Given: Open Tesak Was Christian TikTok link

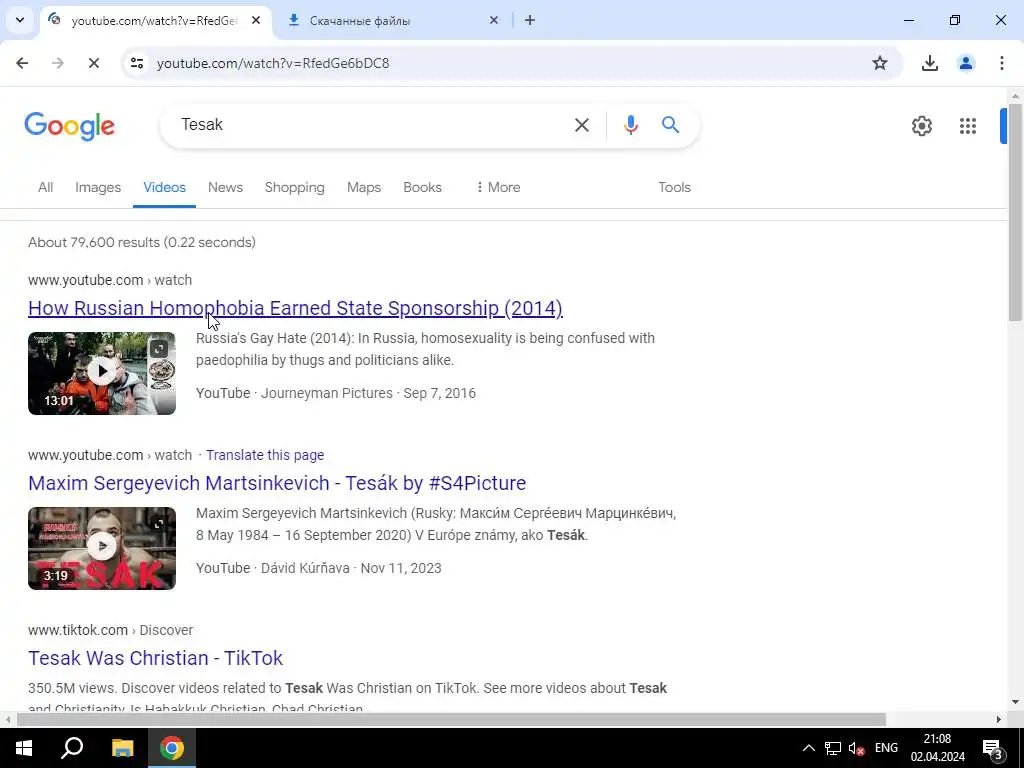Looking at the screenshot, I should point(155,658).
